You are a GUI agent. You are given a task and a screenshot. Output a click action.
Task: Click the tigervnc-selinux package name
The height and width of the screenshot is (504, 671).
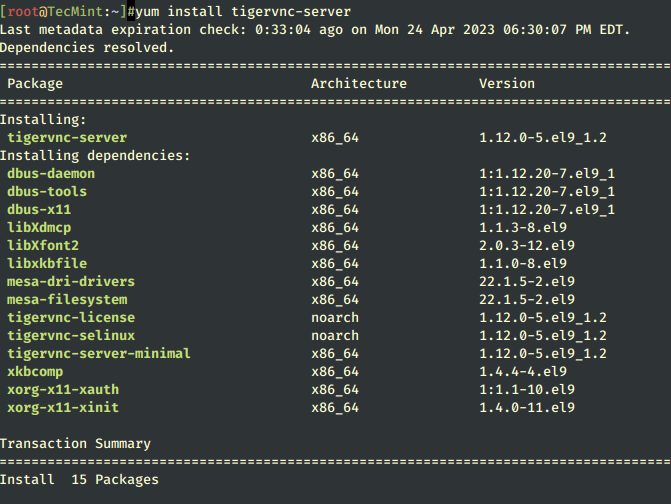pos(71,335)
